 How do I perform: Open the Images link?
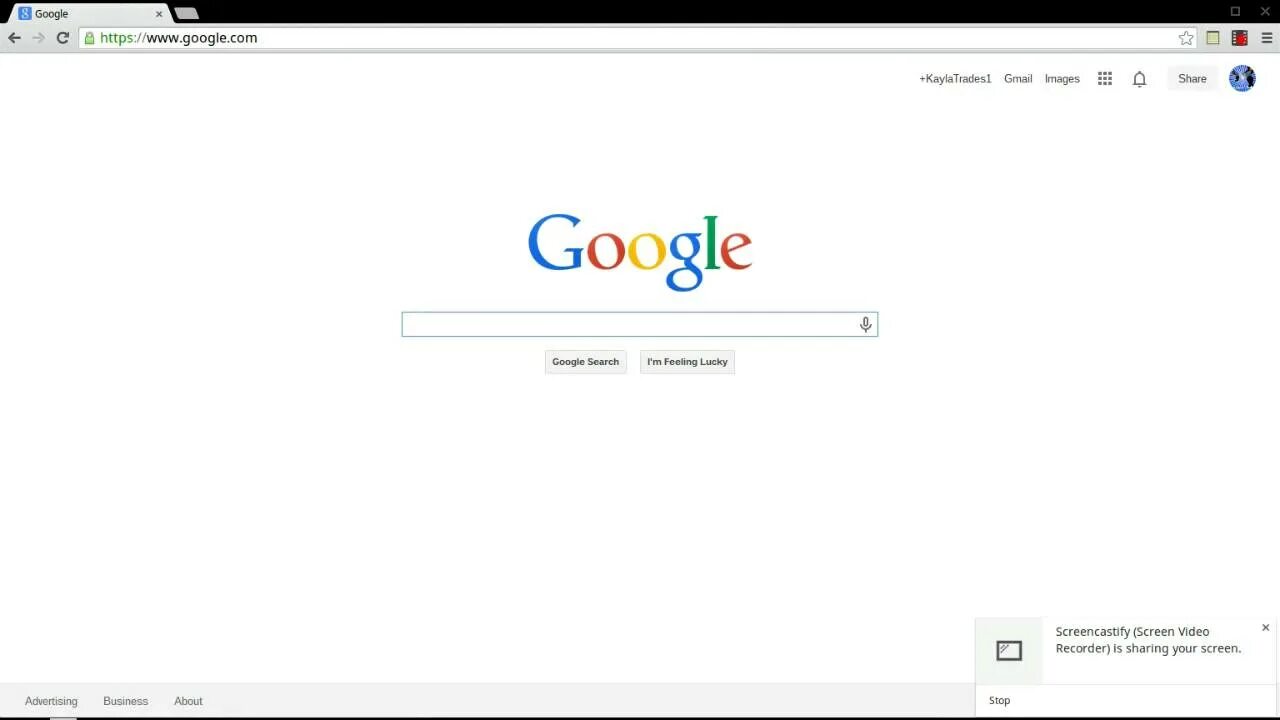(1062, 79)
